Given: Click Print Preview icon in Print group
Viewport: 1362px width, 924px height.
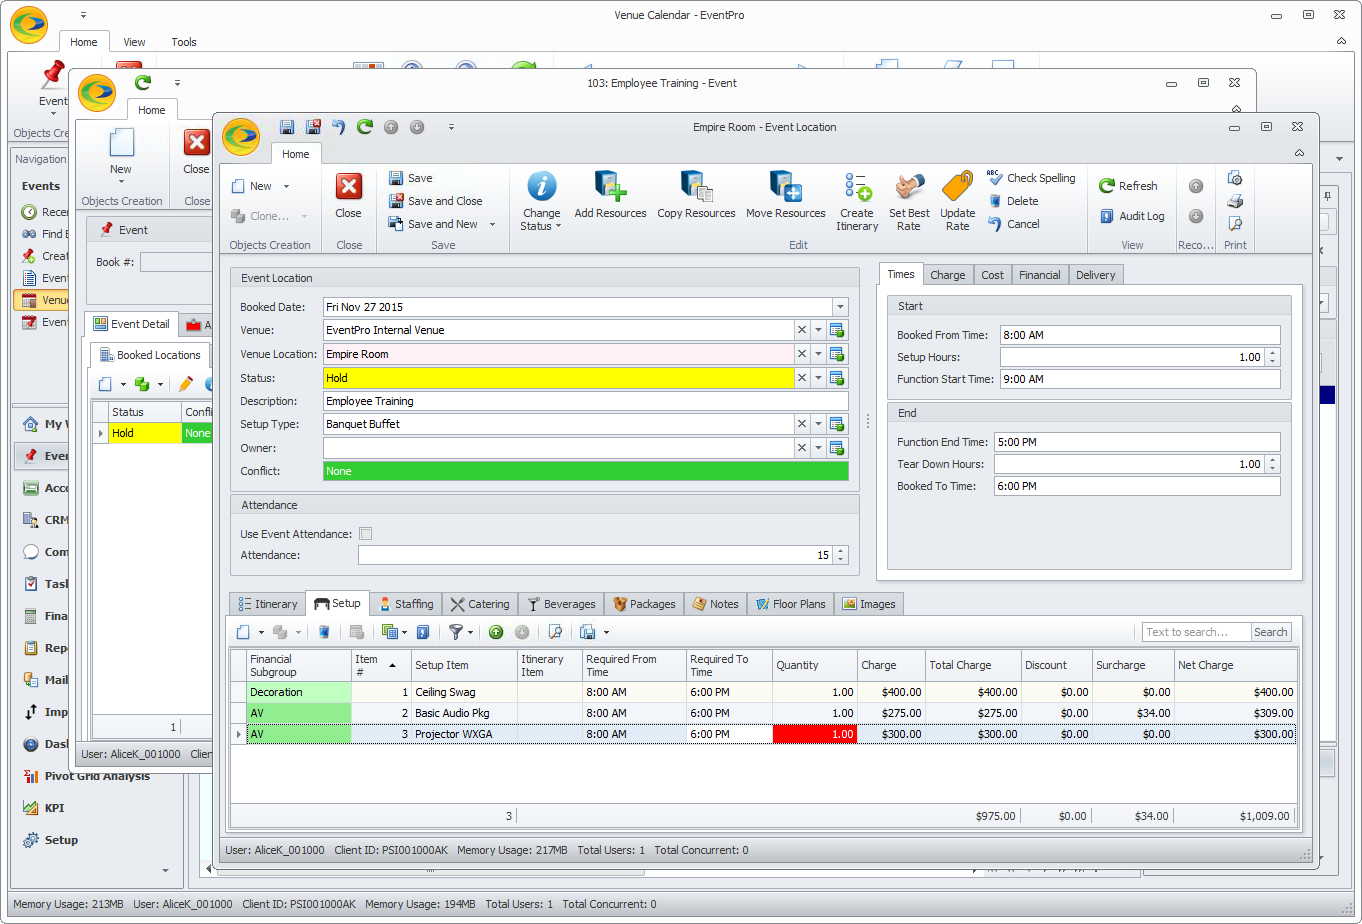Looking at the screenshot, I should (1235, 224).
